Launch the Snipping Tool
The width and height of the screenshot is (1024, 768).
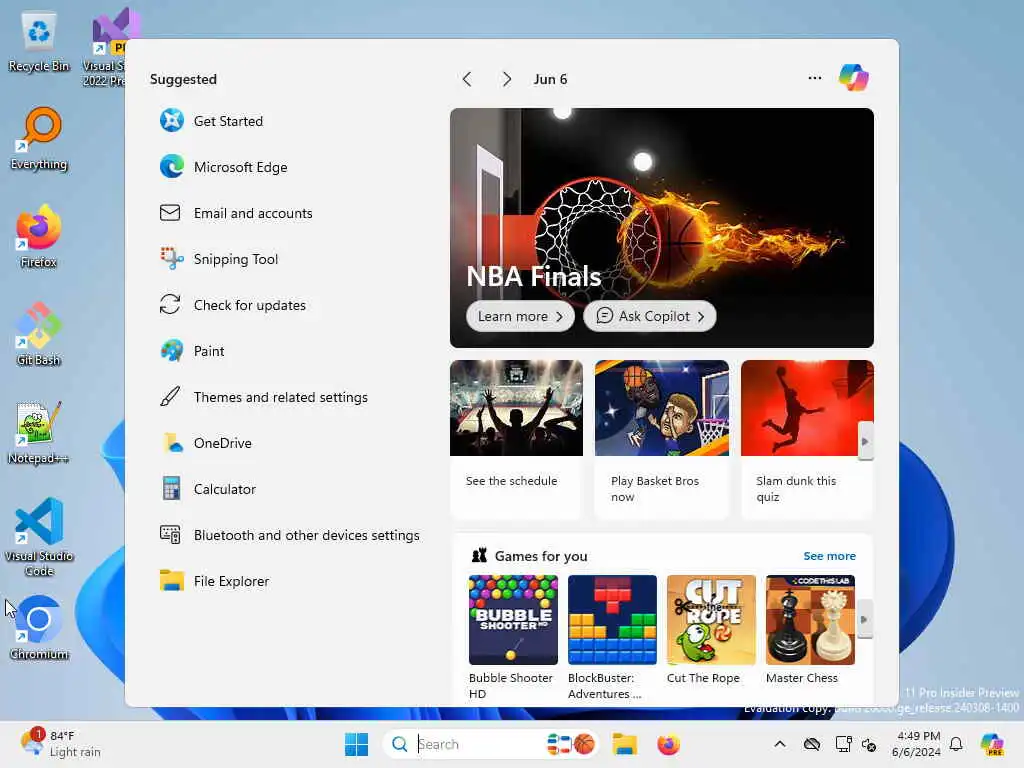[x=219, y=259]
